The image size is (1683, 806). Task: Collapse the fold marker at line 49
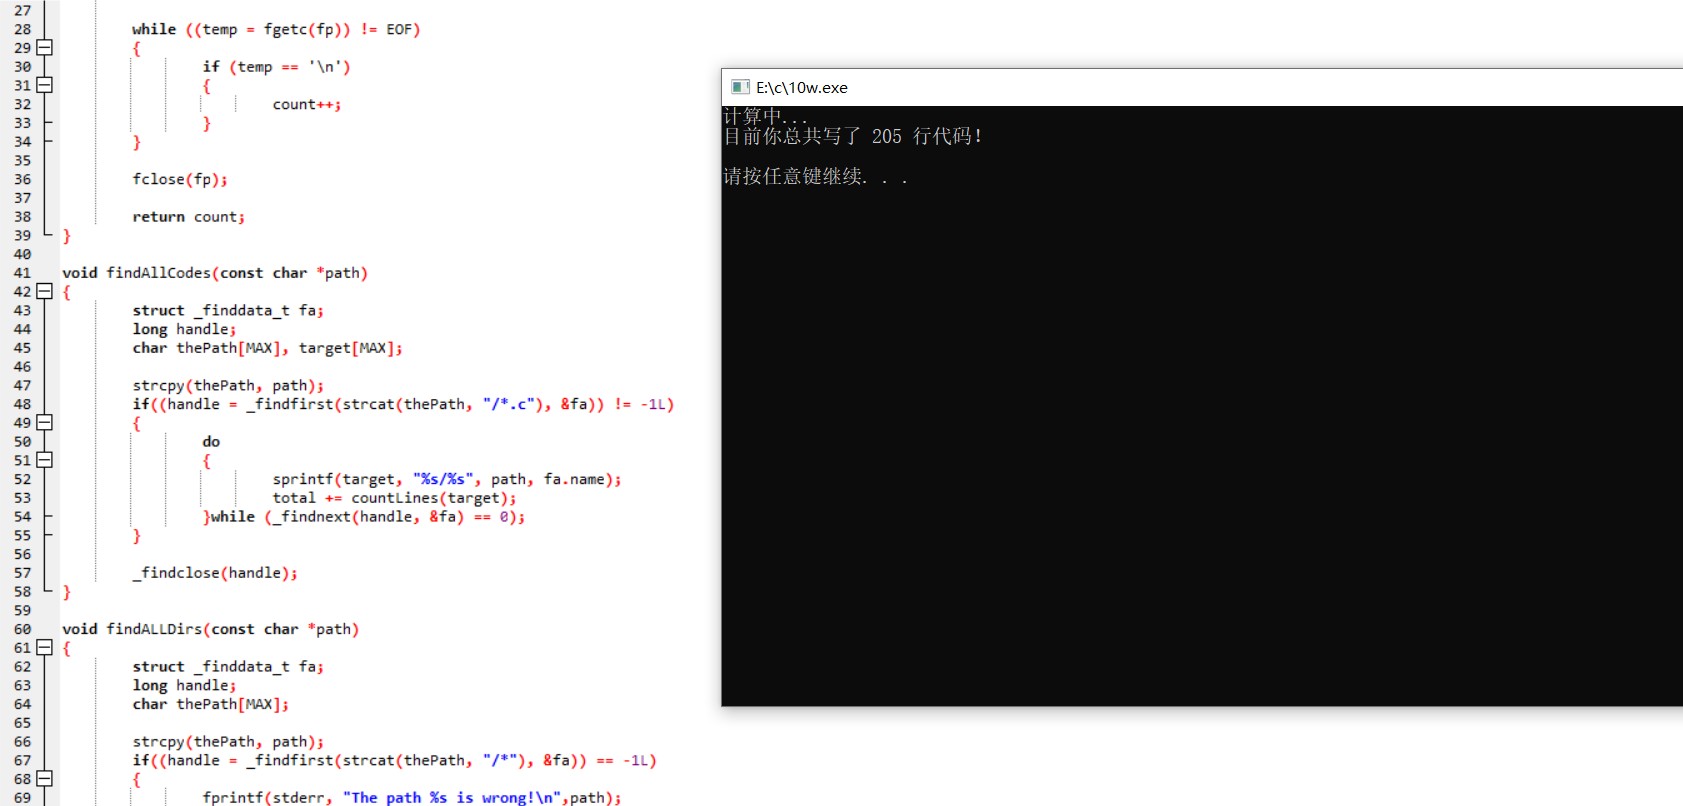44,422
